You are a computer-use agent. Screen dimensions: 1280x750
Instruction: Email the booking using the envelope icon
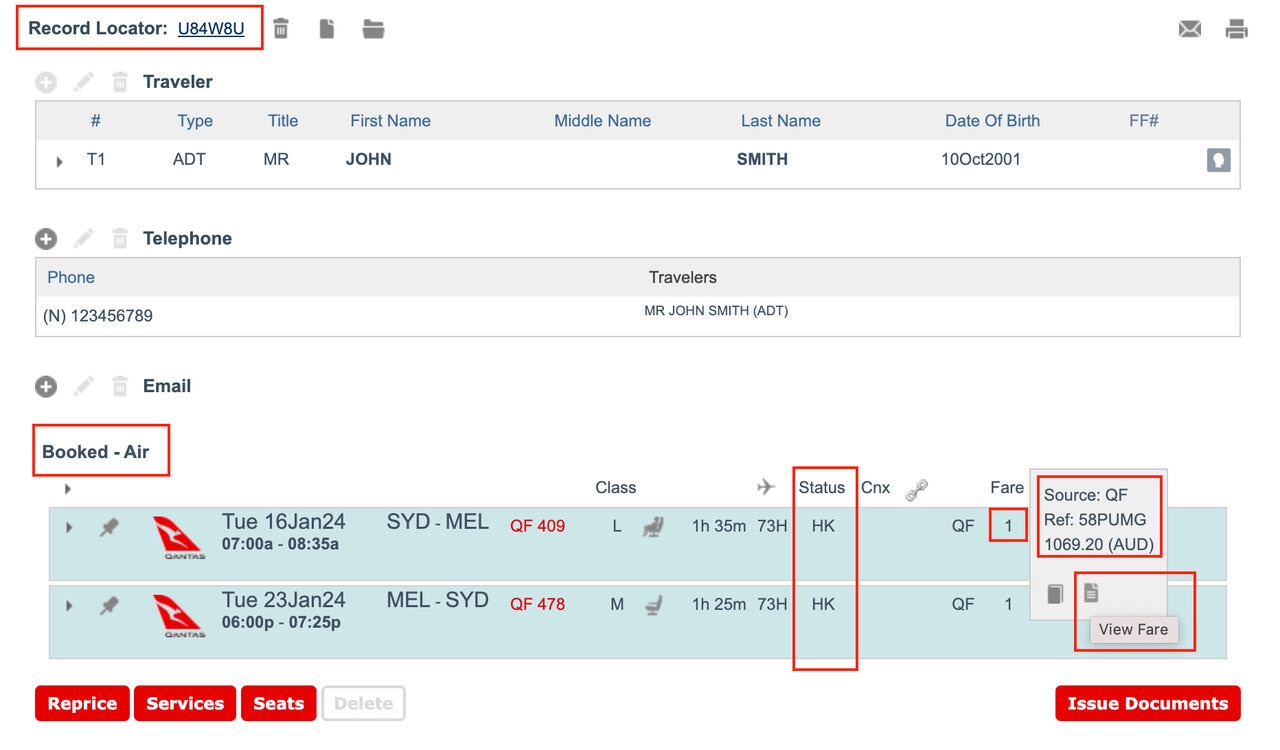coord(1190,29)
